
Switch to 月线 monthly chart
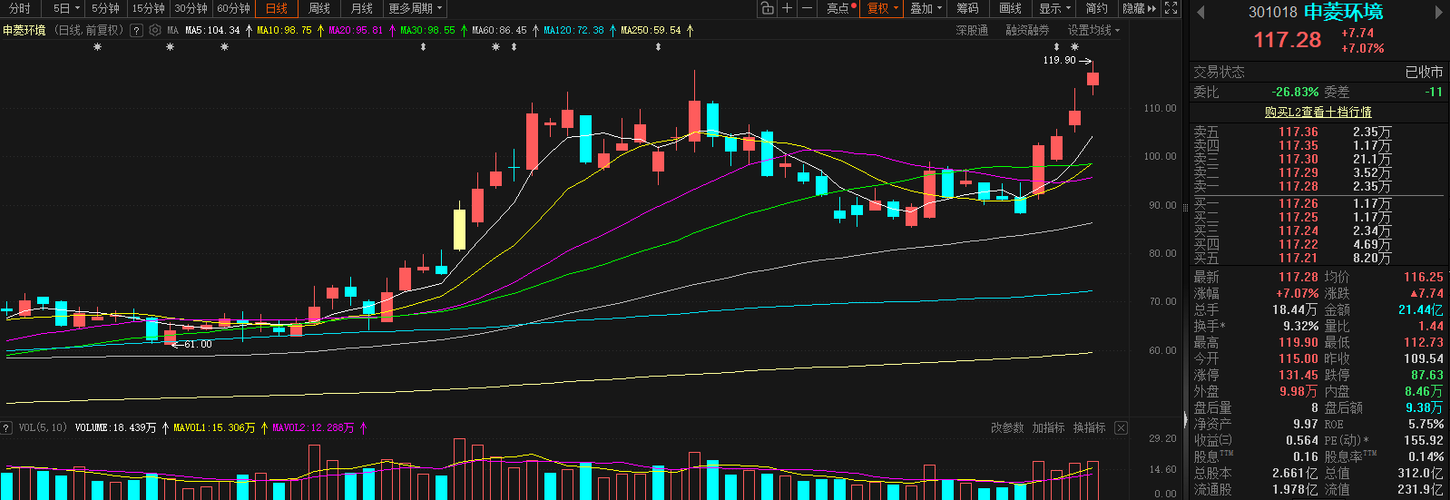tap(361, 9)
